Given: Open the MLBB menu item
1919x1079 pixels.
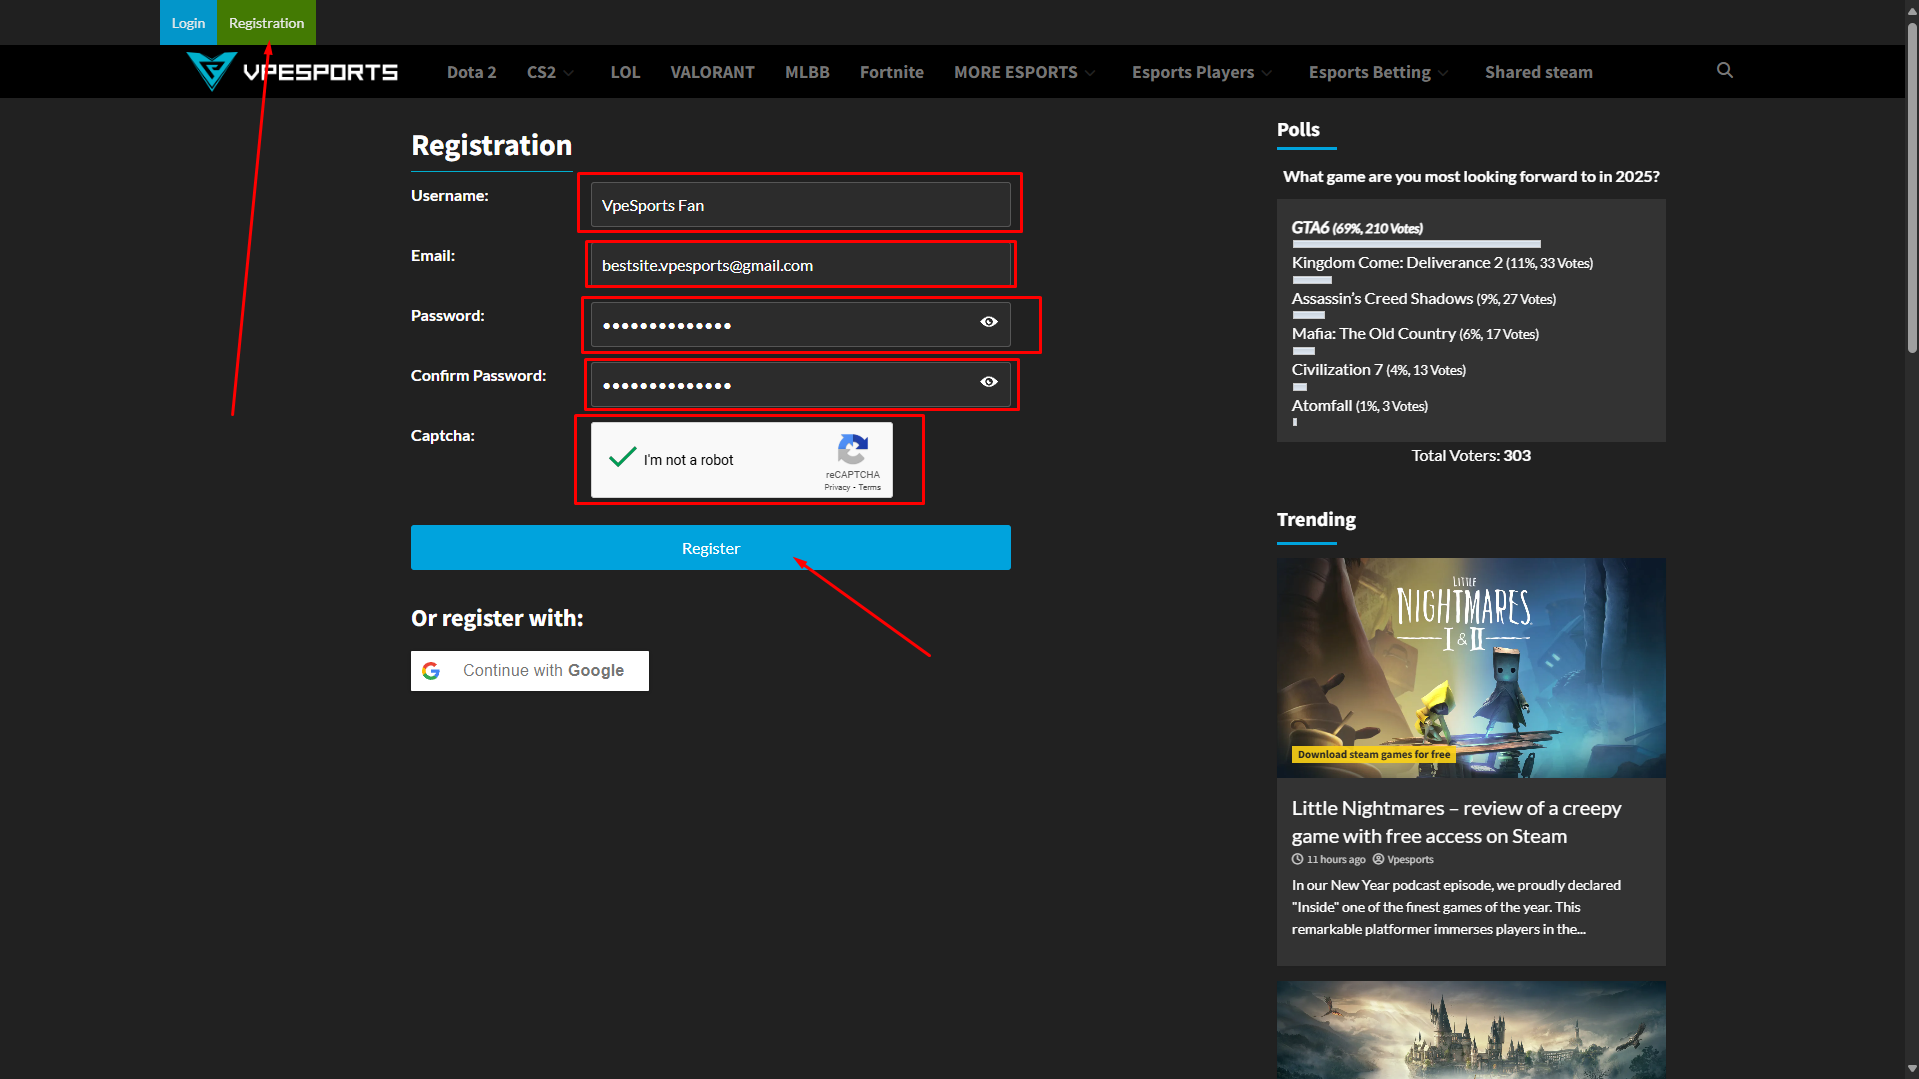Looking at the screenshot, I should (807, 72).
